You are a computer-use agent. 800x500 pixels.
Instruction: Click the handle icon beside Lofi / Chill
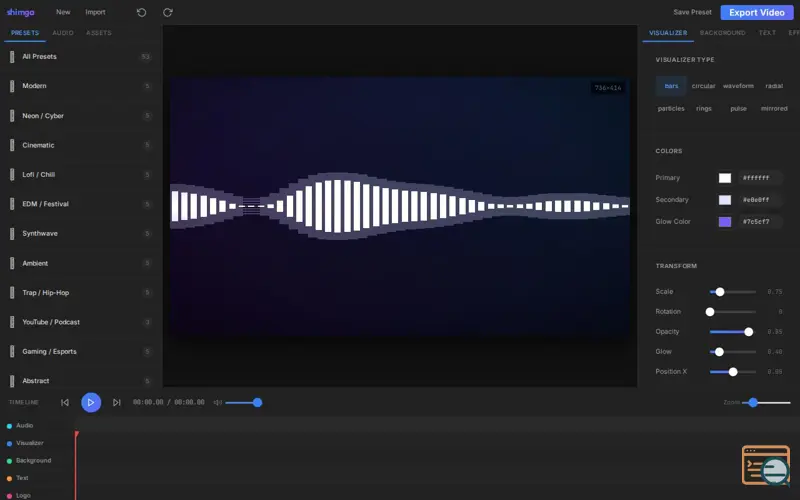12,174
